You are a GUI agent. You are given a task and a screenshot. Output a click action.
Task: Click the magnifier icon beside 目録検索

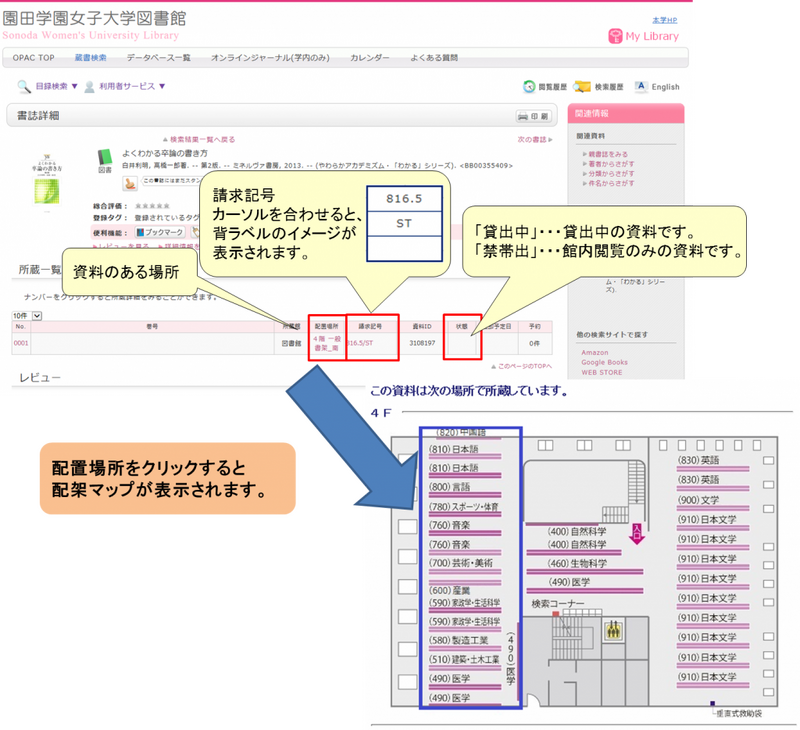tap(24, 87)
